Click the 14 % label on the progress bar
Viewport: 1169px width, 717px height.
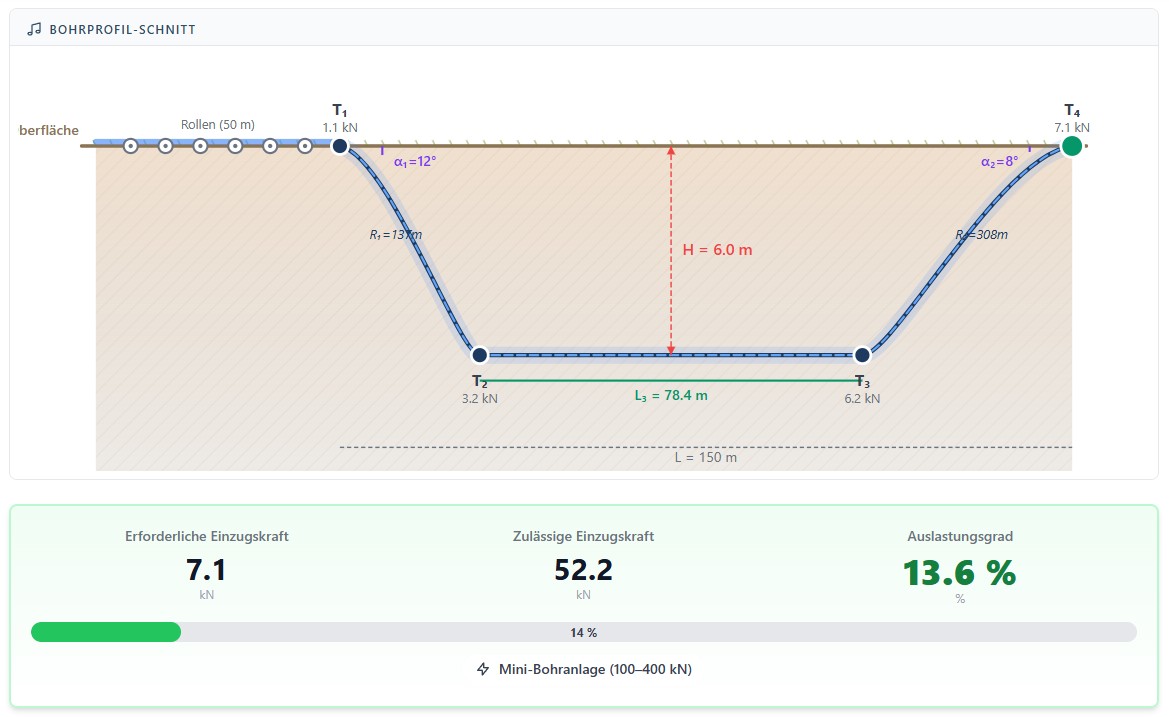click(x=584, y=632)
